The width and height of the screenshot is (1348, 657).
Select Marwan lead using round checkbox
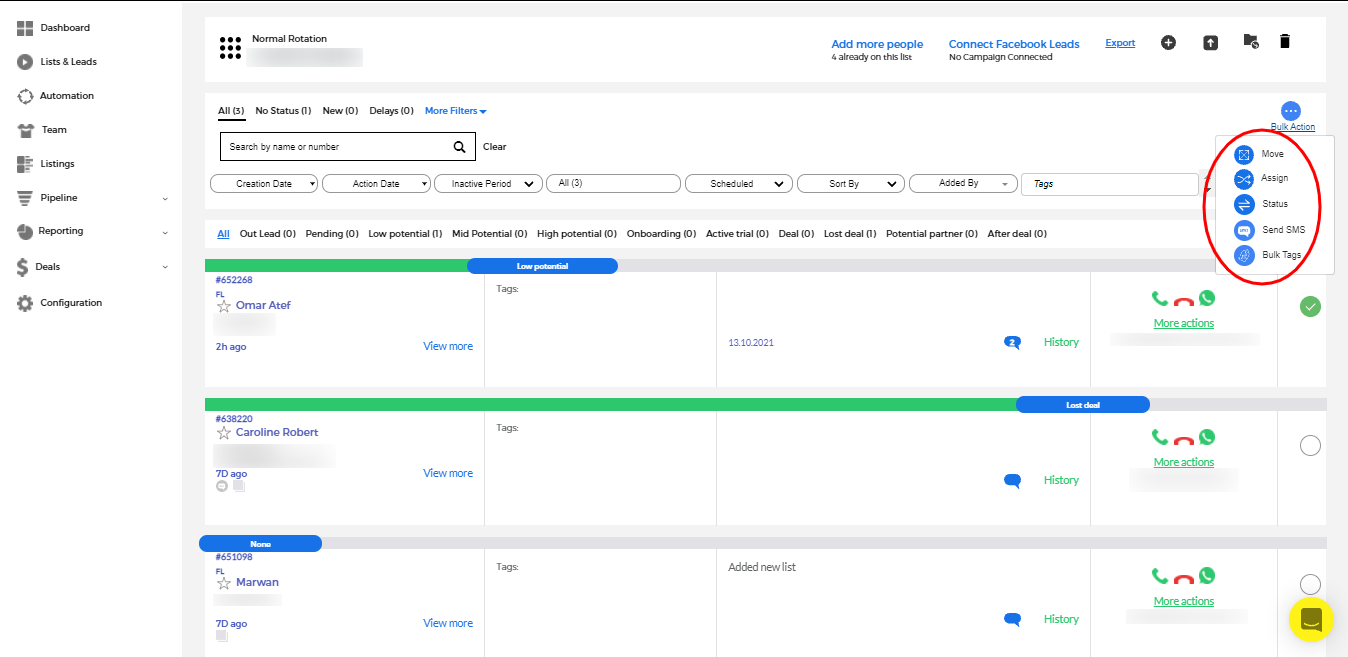[1310, 584]
